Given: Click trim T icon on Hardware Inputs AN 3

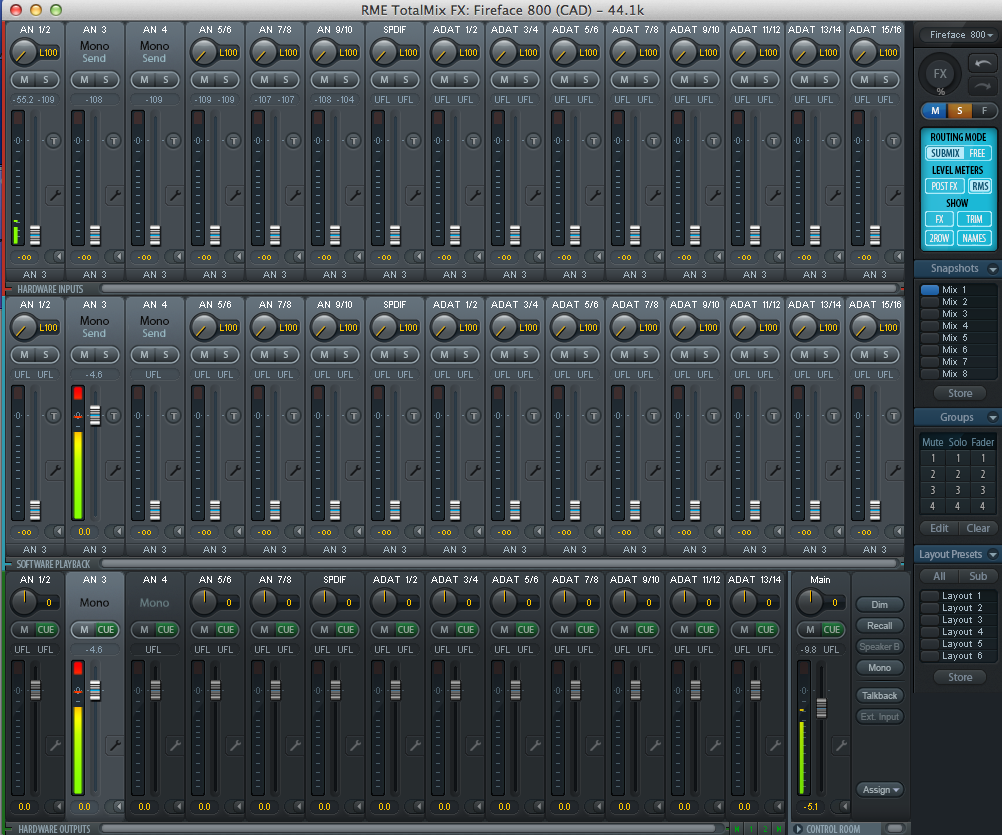Looking at the screenshot, I should 114,141.
